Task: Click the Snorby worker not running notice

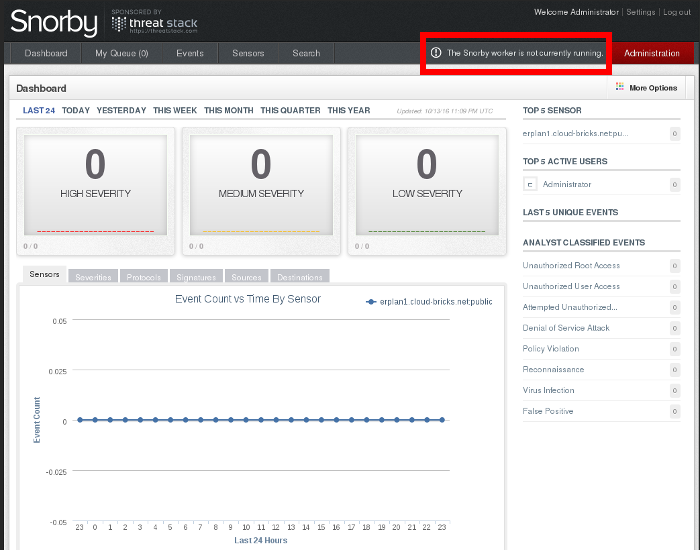Action: [517, 53]
